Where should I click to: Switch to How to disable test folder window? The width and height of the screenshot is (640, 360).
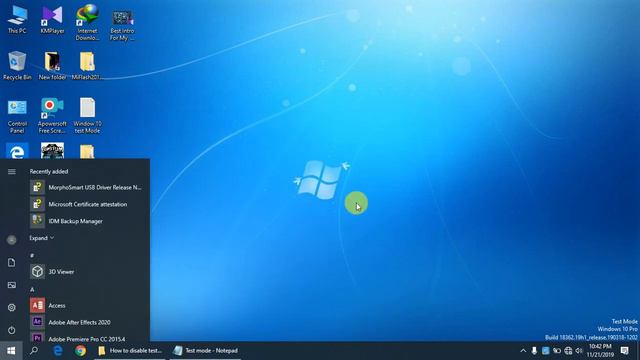(x=130, y=351)
